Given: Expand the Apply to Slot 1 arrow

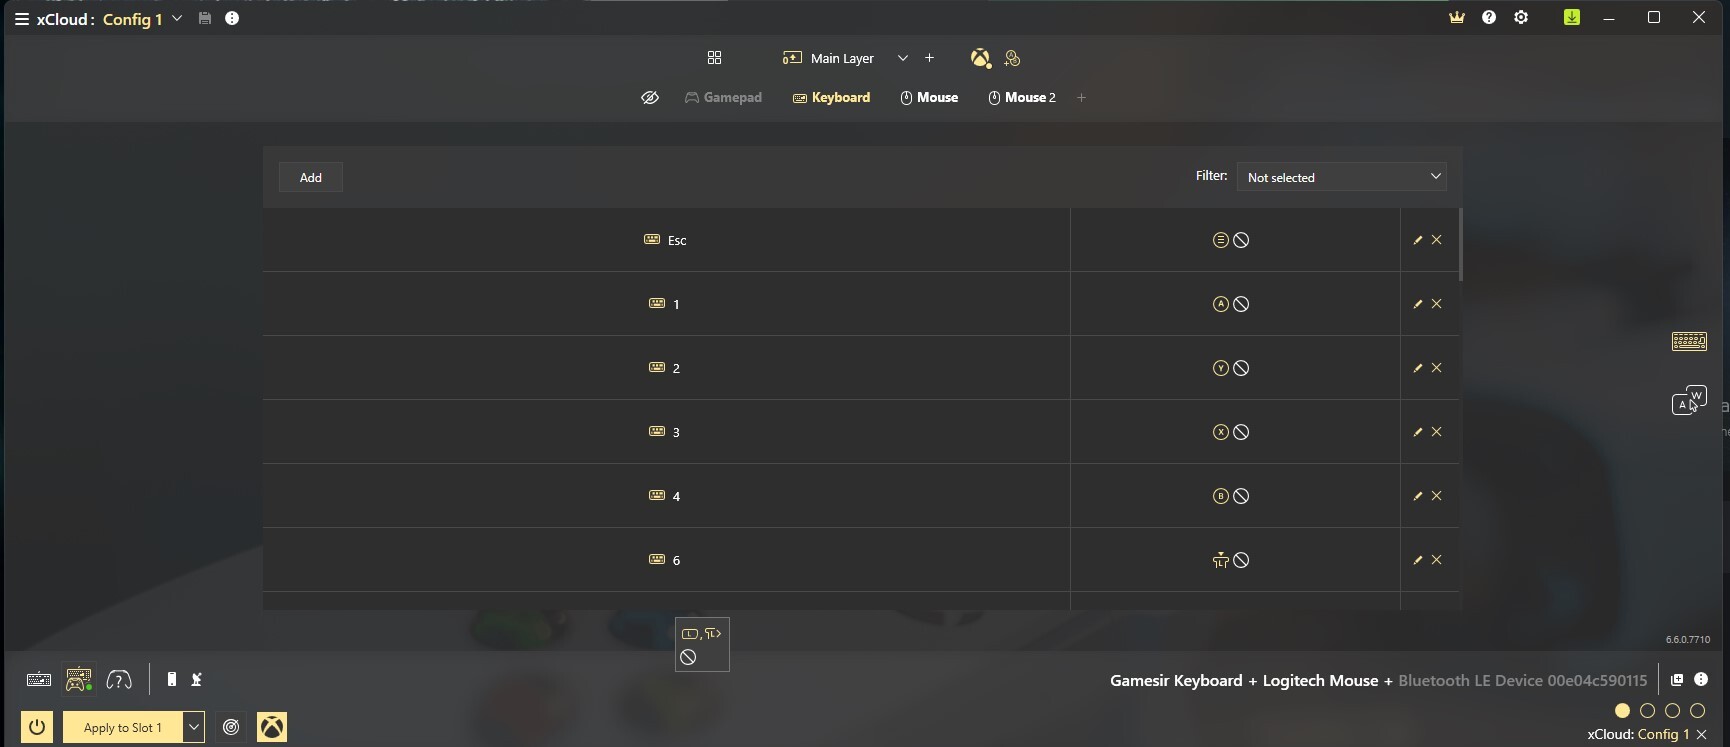Looking at the screenshot, I should point(194,727).
